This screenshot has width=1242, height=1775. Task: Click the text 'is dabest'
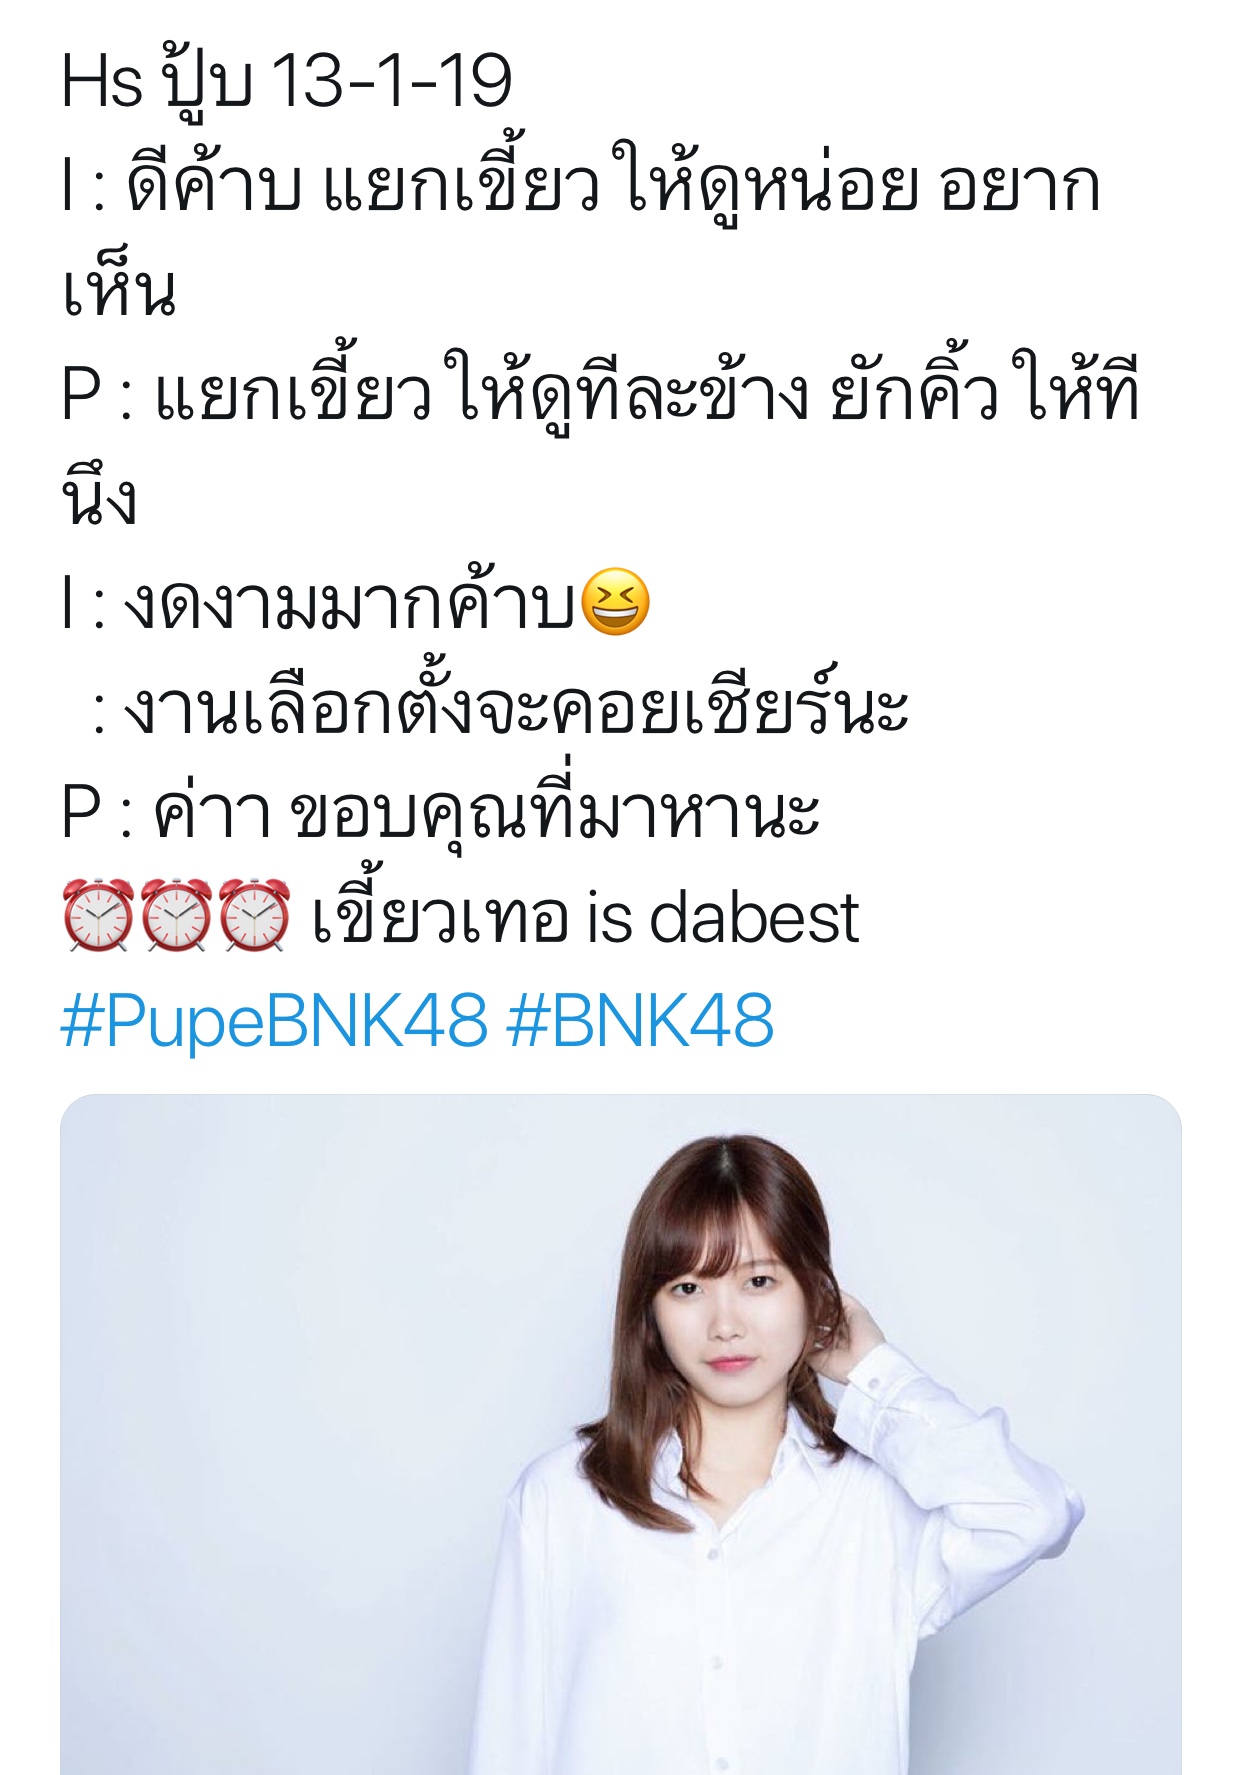(722, 917)
